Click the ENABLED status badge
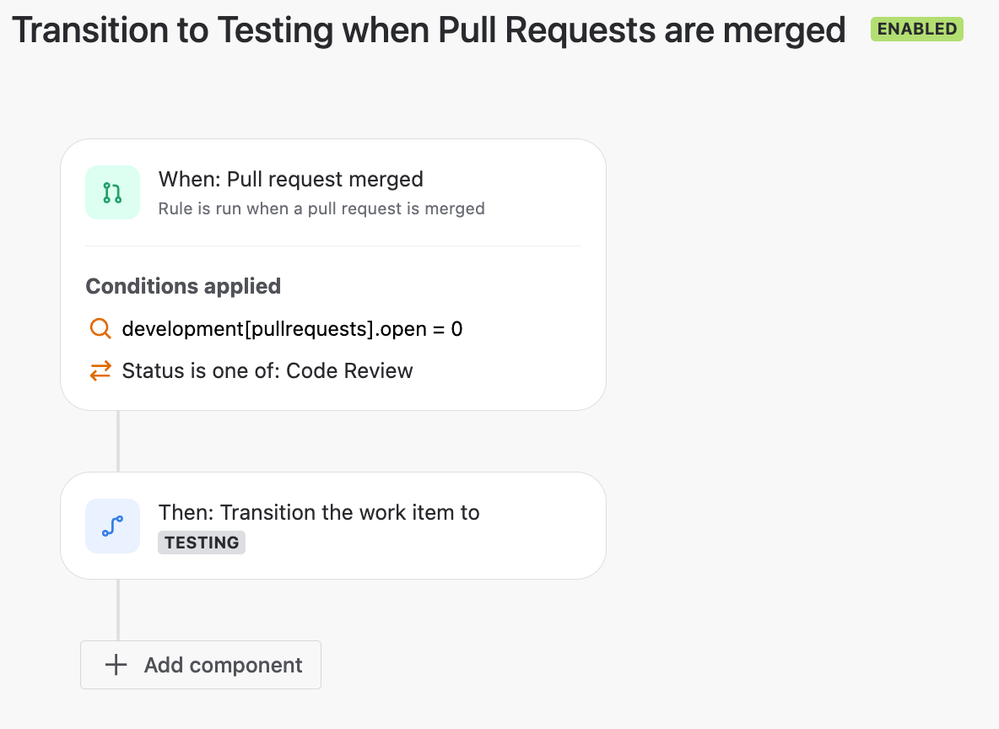Image resolution: width=999 pixels, height=729 pixels. click(x=917, y=29)
